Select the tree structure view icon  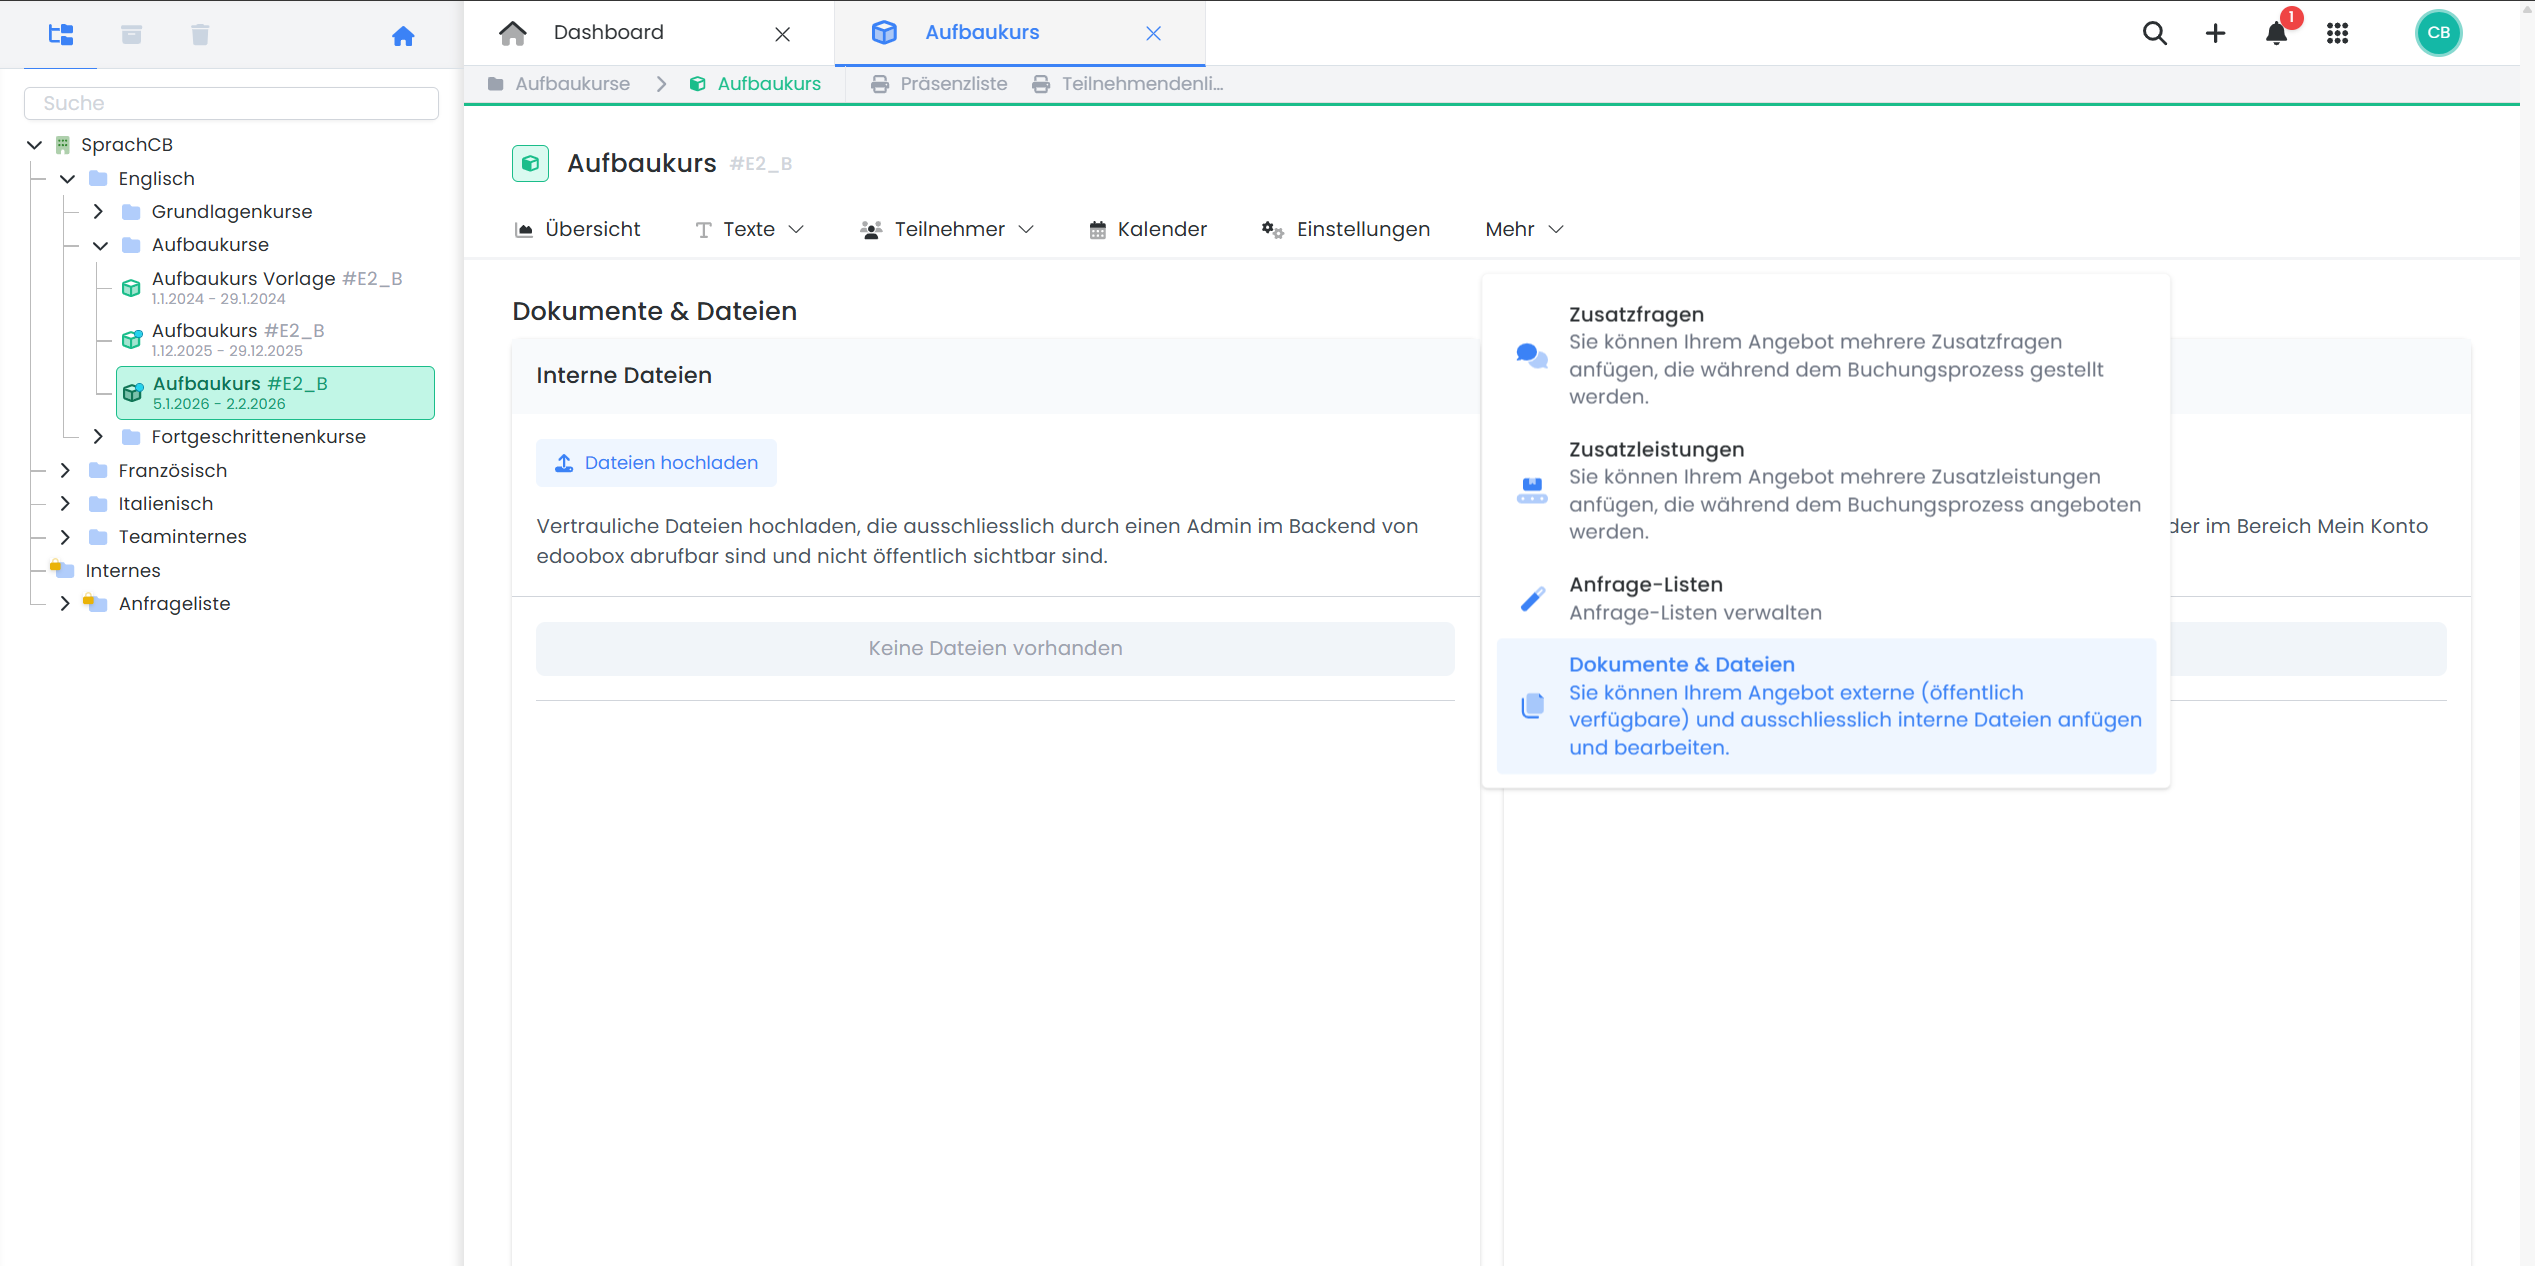pyautogui.click(x=61, y=35)
